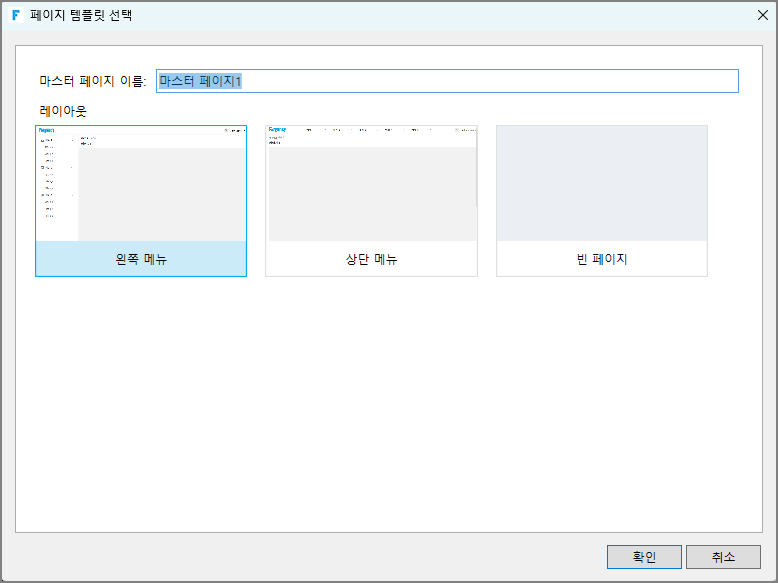Click the logo inside the 상단 메뉴 preview
778x583 pixels.
pyautogui.click(x=278, y=130)
